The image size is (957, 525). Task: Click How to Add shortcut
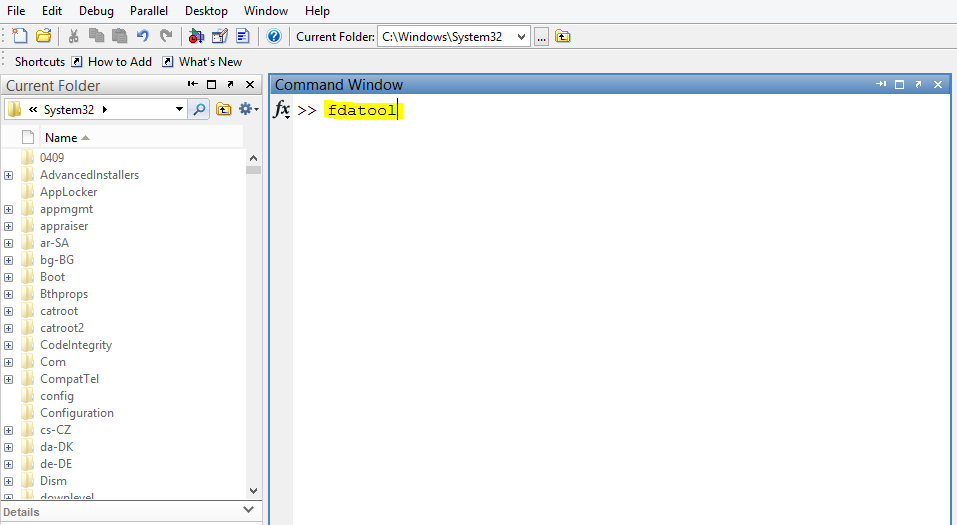112,62
